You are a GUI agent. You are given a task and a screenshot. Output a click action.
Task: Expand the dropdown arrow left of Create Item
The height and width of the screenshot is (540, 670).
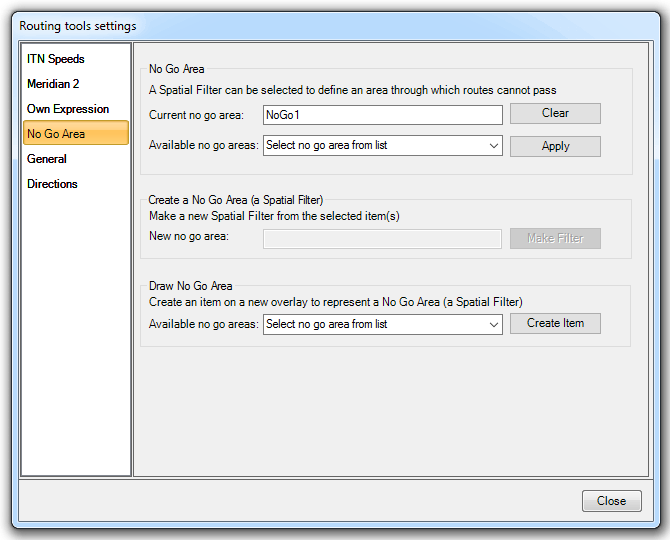(494, 324)
